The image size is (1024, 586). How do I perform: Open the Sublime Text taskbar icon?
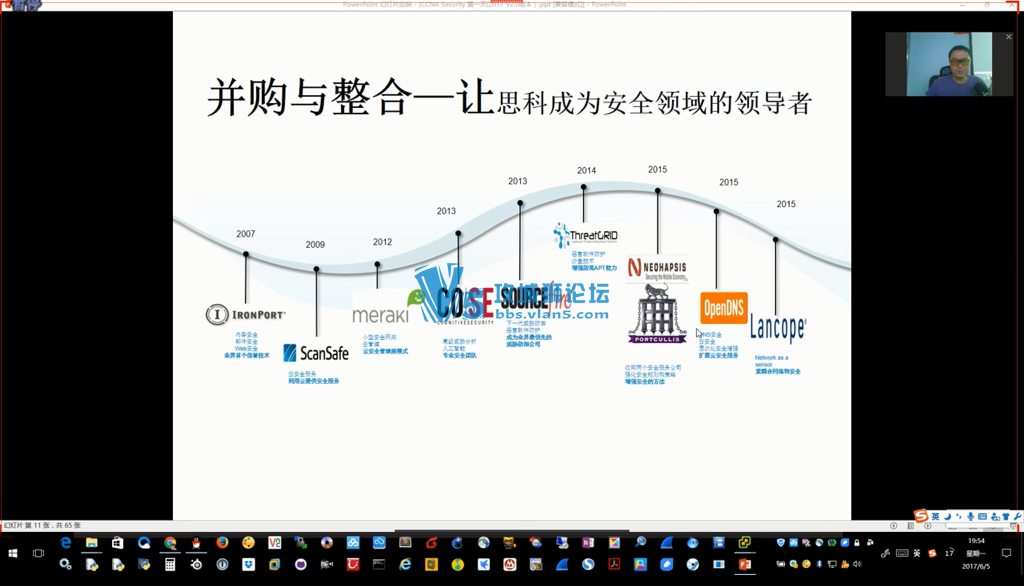[x=405, y=543]
